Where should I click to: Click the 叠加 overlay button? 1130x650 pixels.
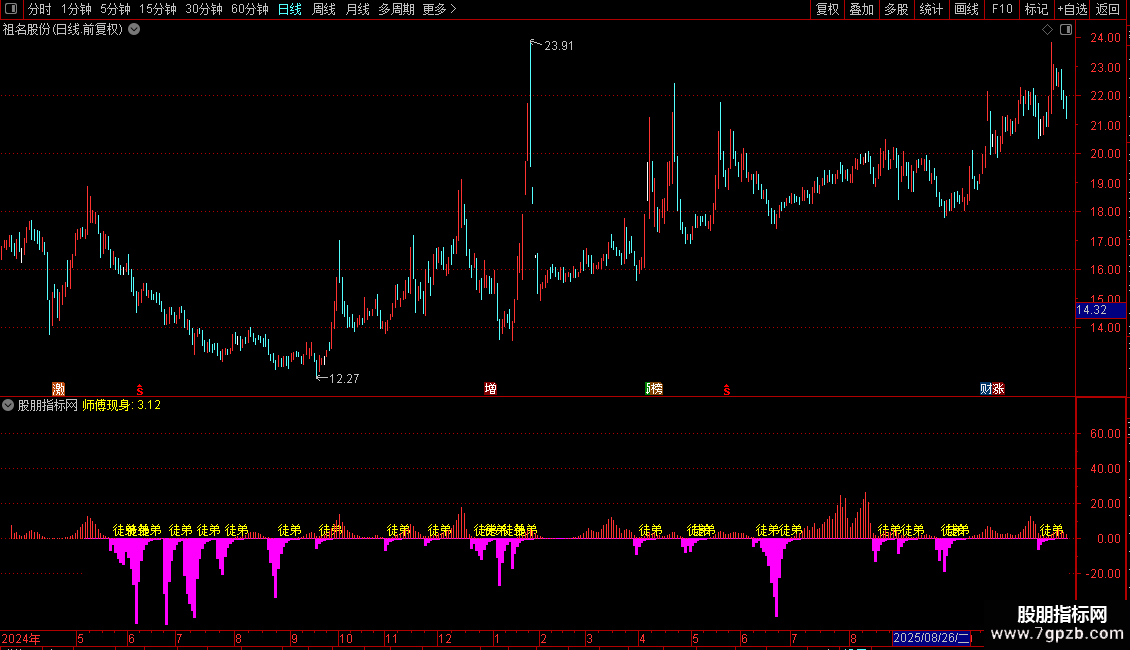pos(861,9)
